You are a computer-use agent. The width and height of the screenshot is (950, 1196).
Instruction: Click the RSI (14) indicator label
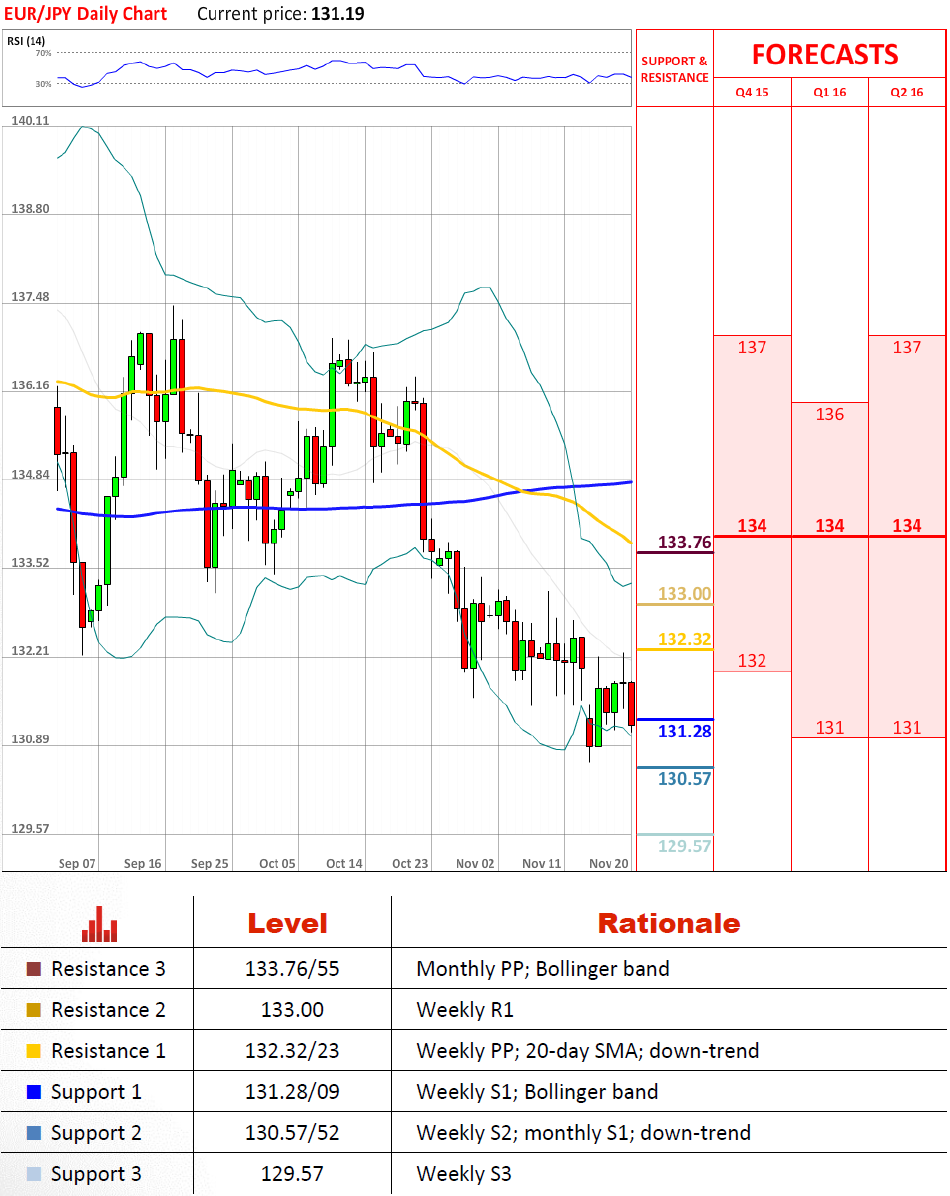click(x=27, y=40)
